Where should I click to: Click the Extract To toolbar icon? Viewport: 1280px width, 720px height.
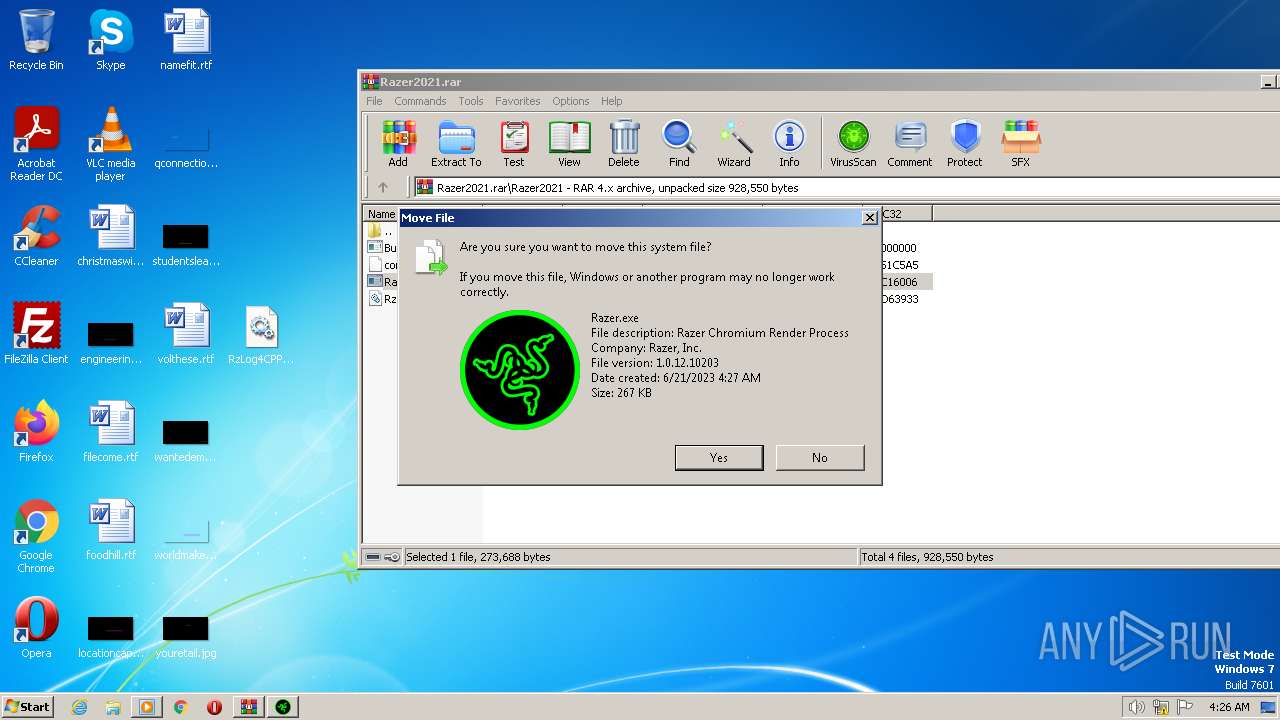[456, 144]
